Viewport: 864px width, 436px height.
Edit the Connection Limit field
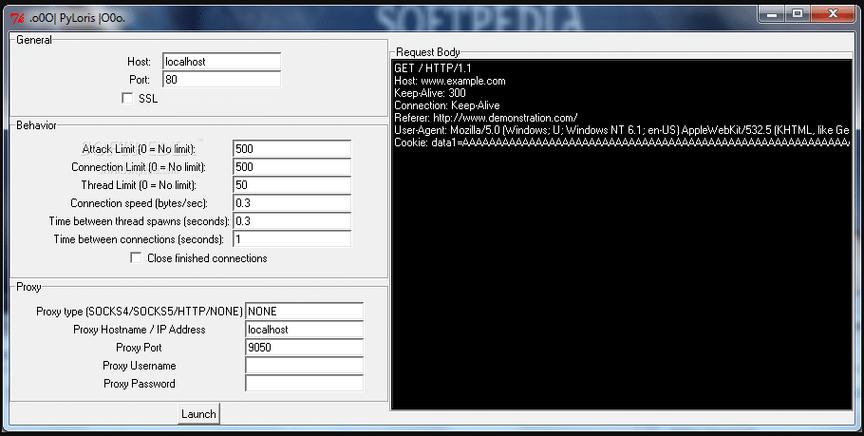(291, 167)
